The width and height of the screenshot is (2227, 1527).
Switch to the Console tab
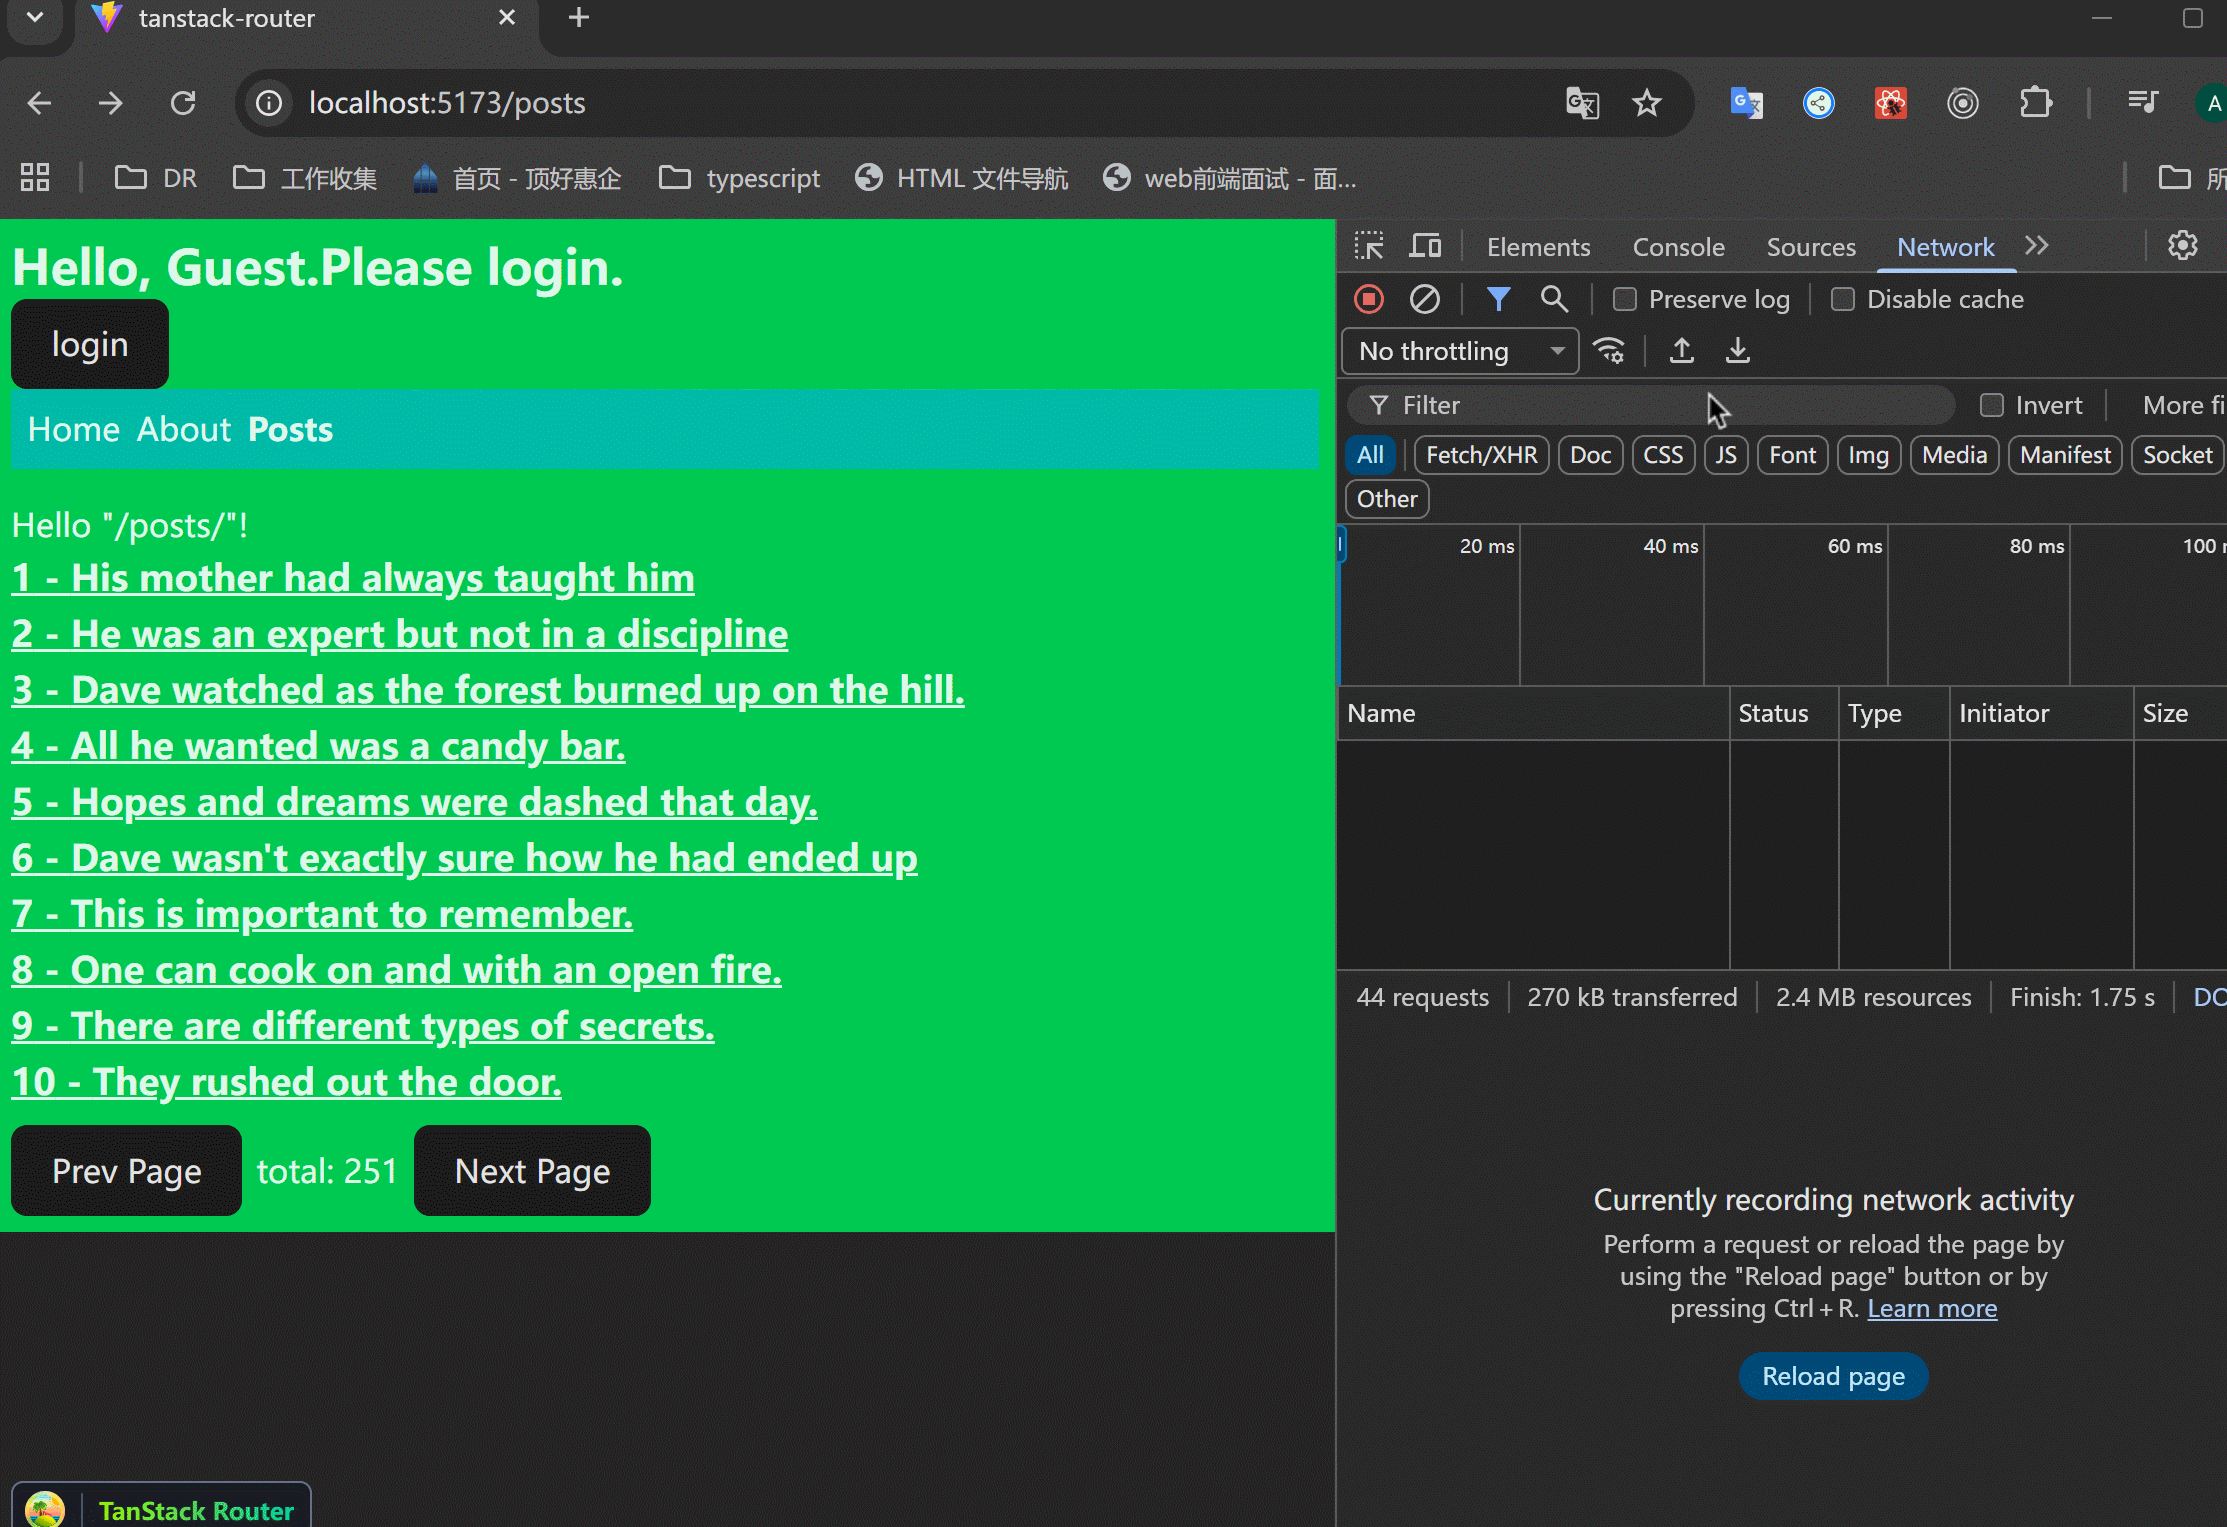click(x=1678, y=247)
